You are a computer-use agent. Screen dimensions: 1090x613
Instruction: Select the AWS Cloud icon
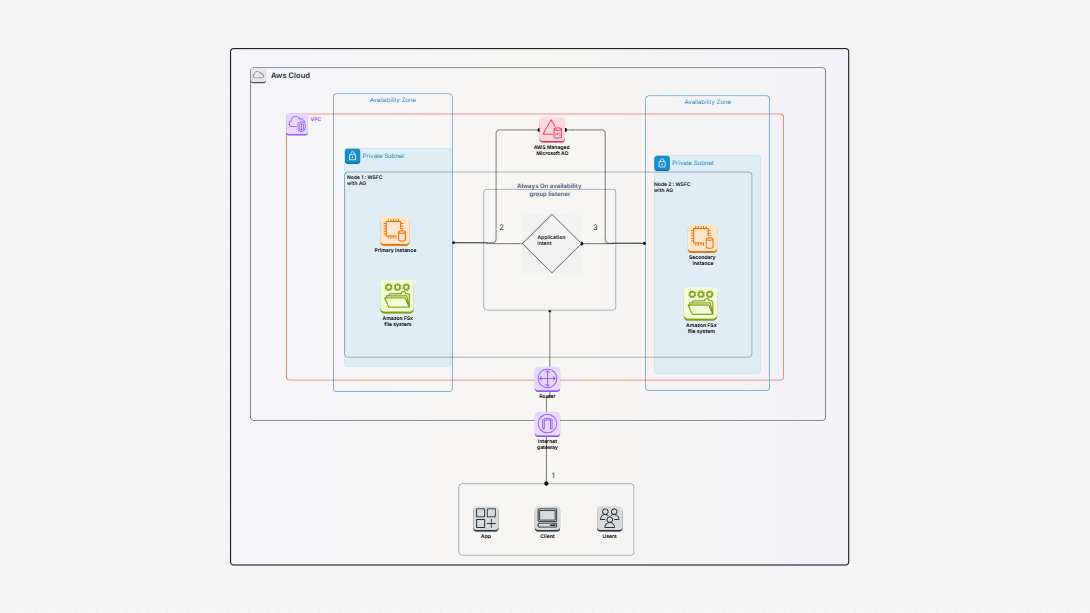pyautogui.click(x=258, y=75)
